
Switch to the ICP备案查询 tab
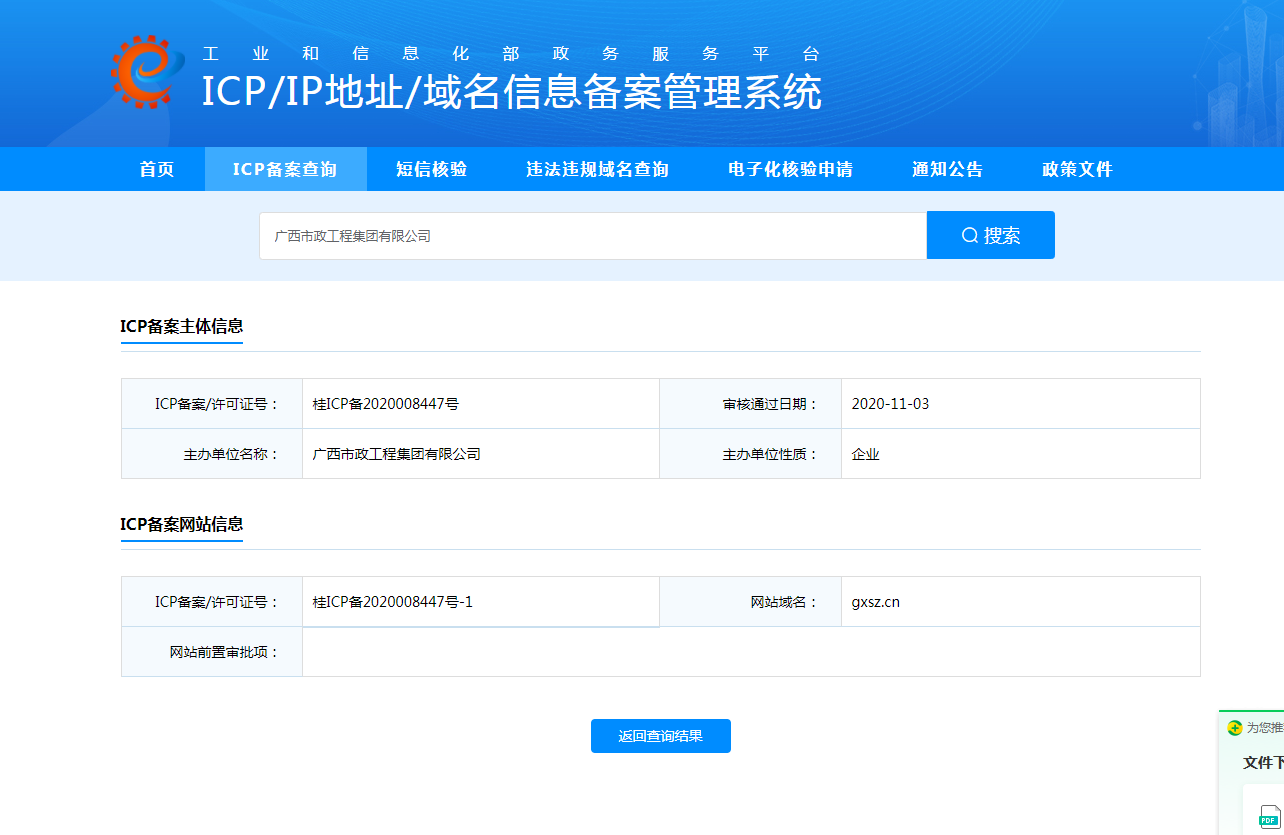pyautogui.click(x=286, y=169)
